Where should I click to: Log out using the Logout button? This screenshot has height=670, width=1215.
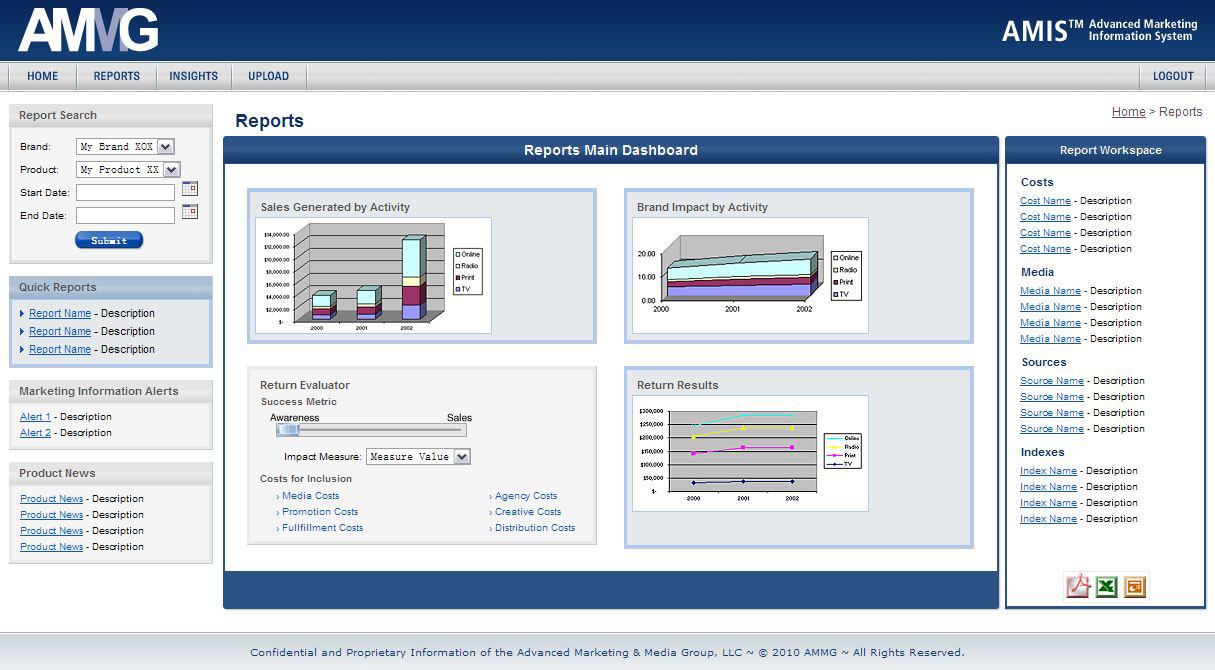click(x=1173, y=76)
